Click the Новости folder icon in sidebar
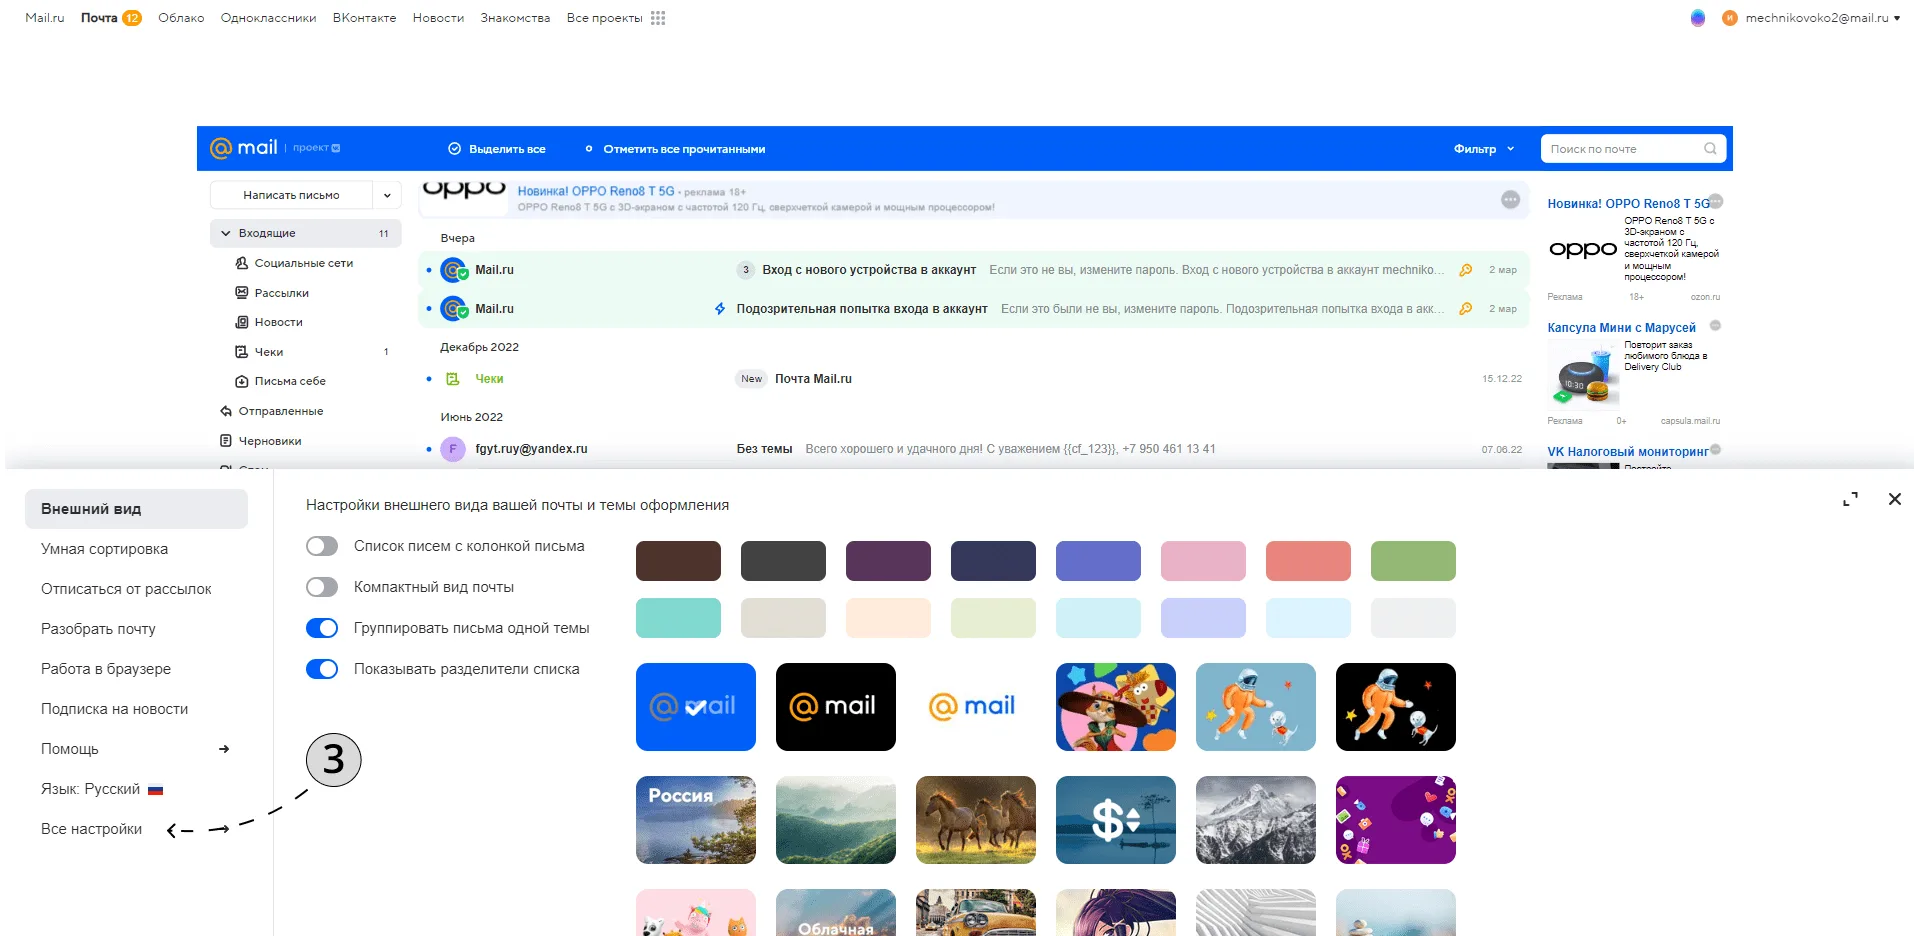This screenshot has width=1914, height=936. (241, 322)
